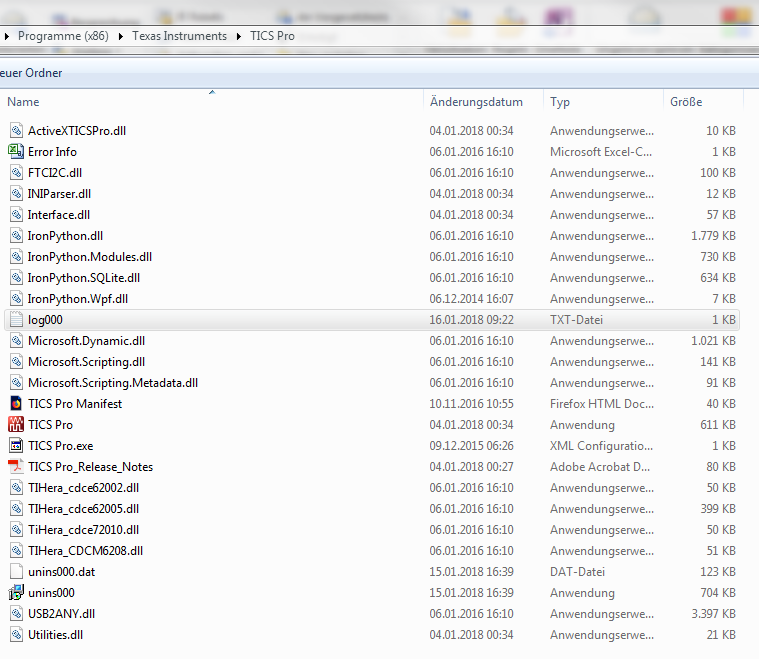
Task: Click the type Microsoft Excel-C... cell
Action: point(601,152)
